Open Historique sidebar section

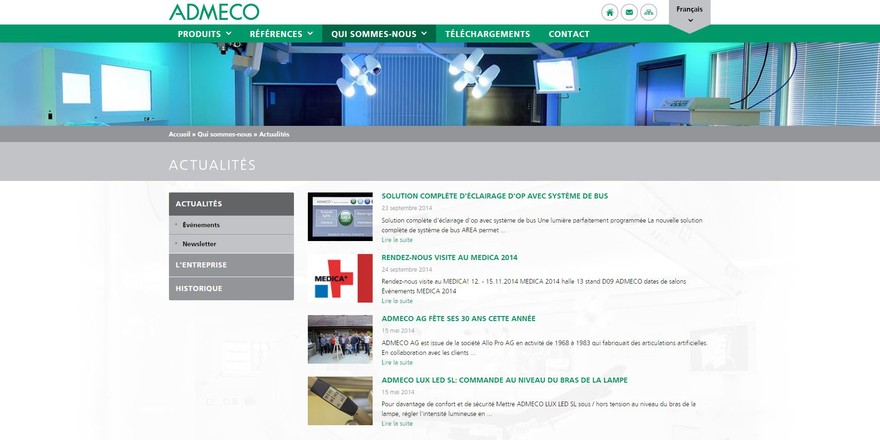click(231, 288)
